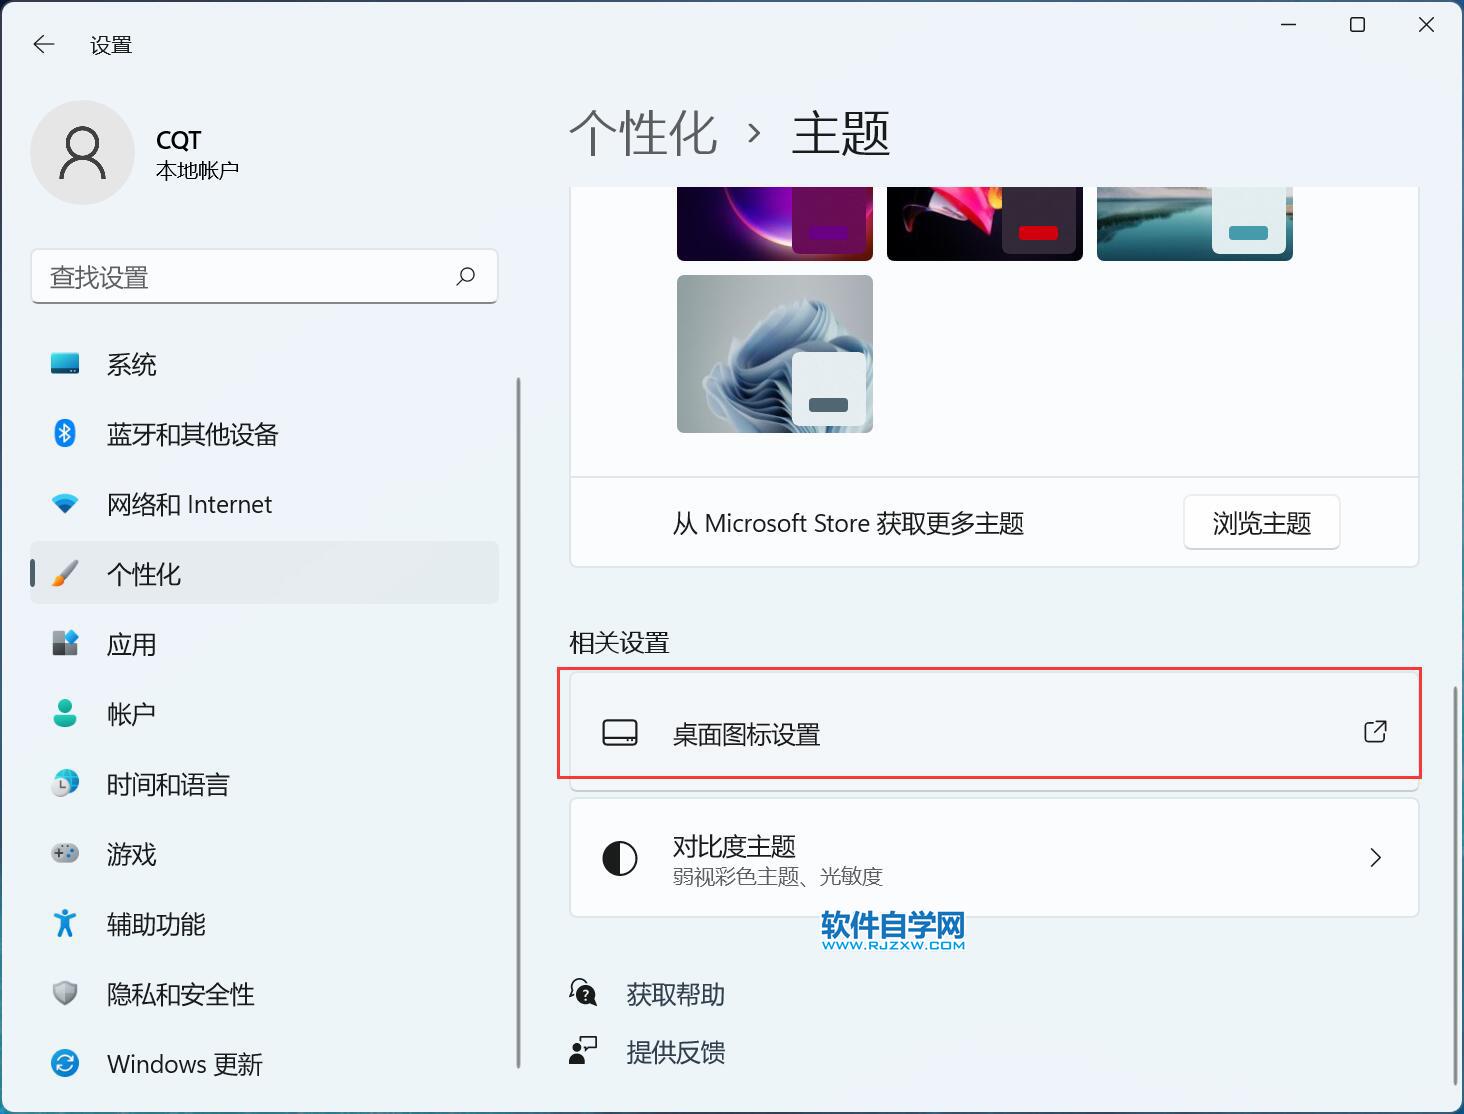Maximize the Settings window

coord(1357,25)
